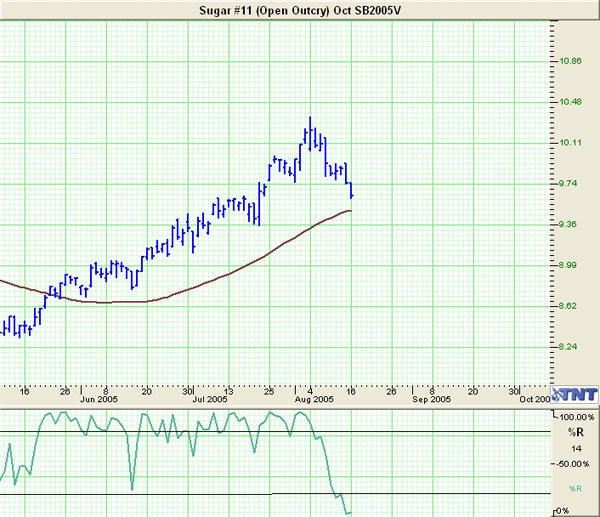Click the green '%R' legend label

coord(575,489)
